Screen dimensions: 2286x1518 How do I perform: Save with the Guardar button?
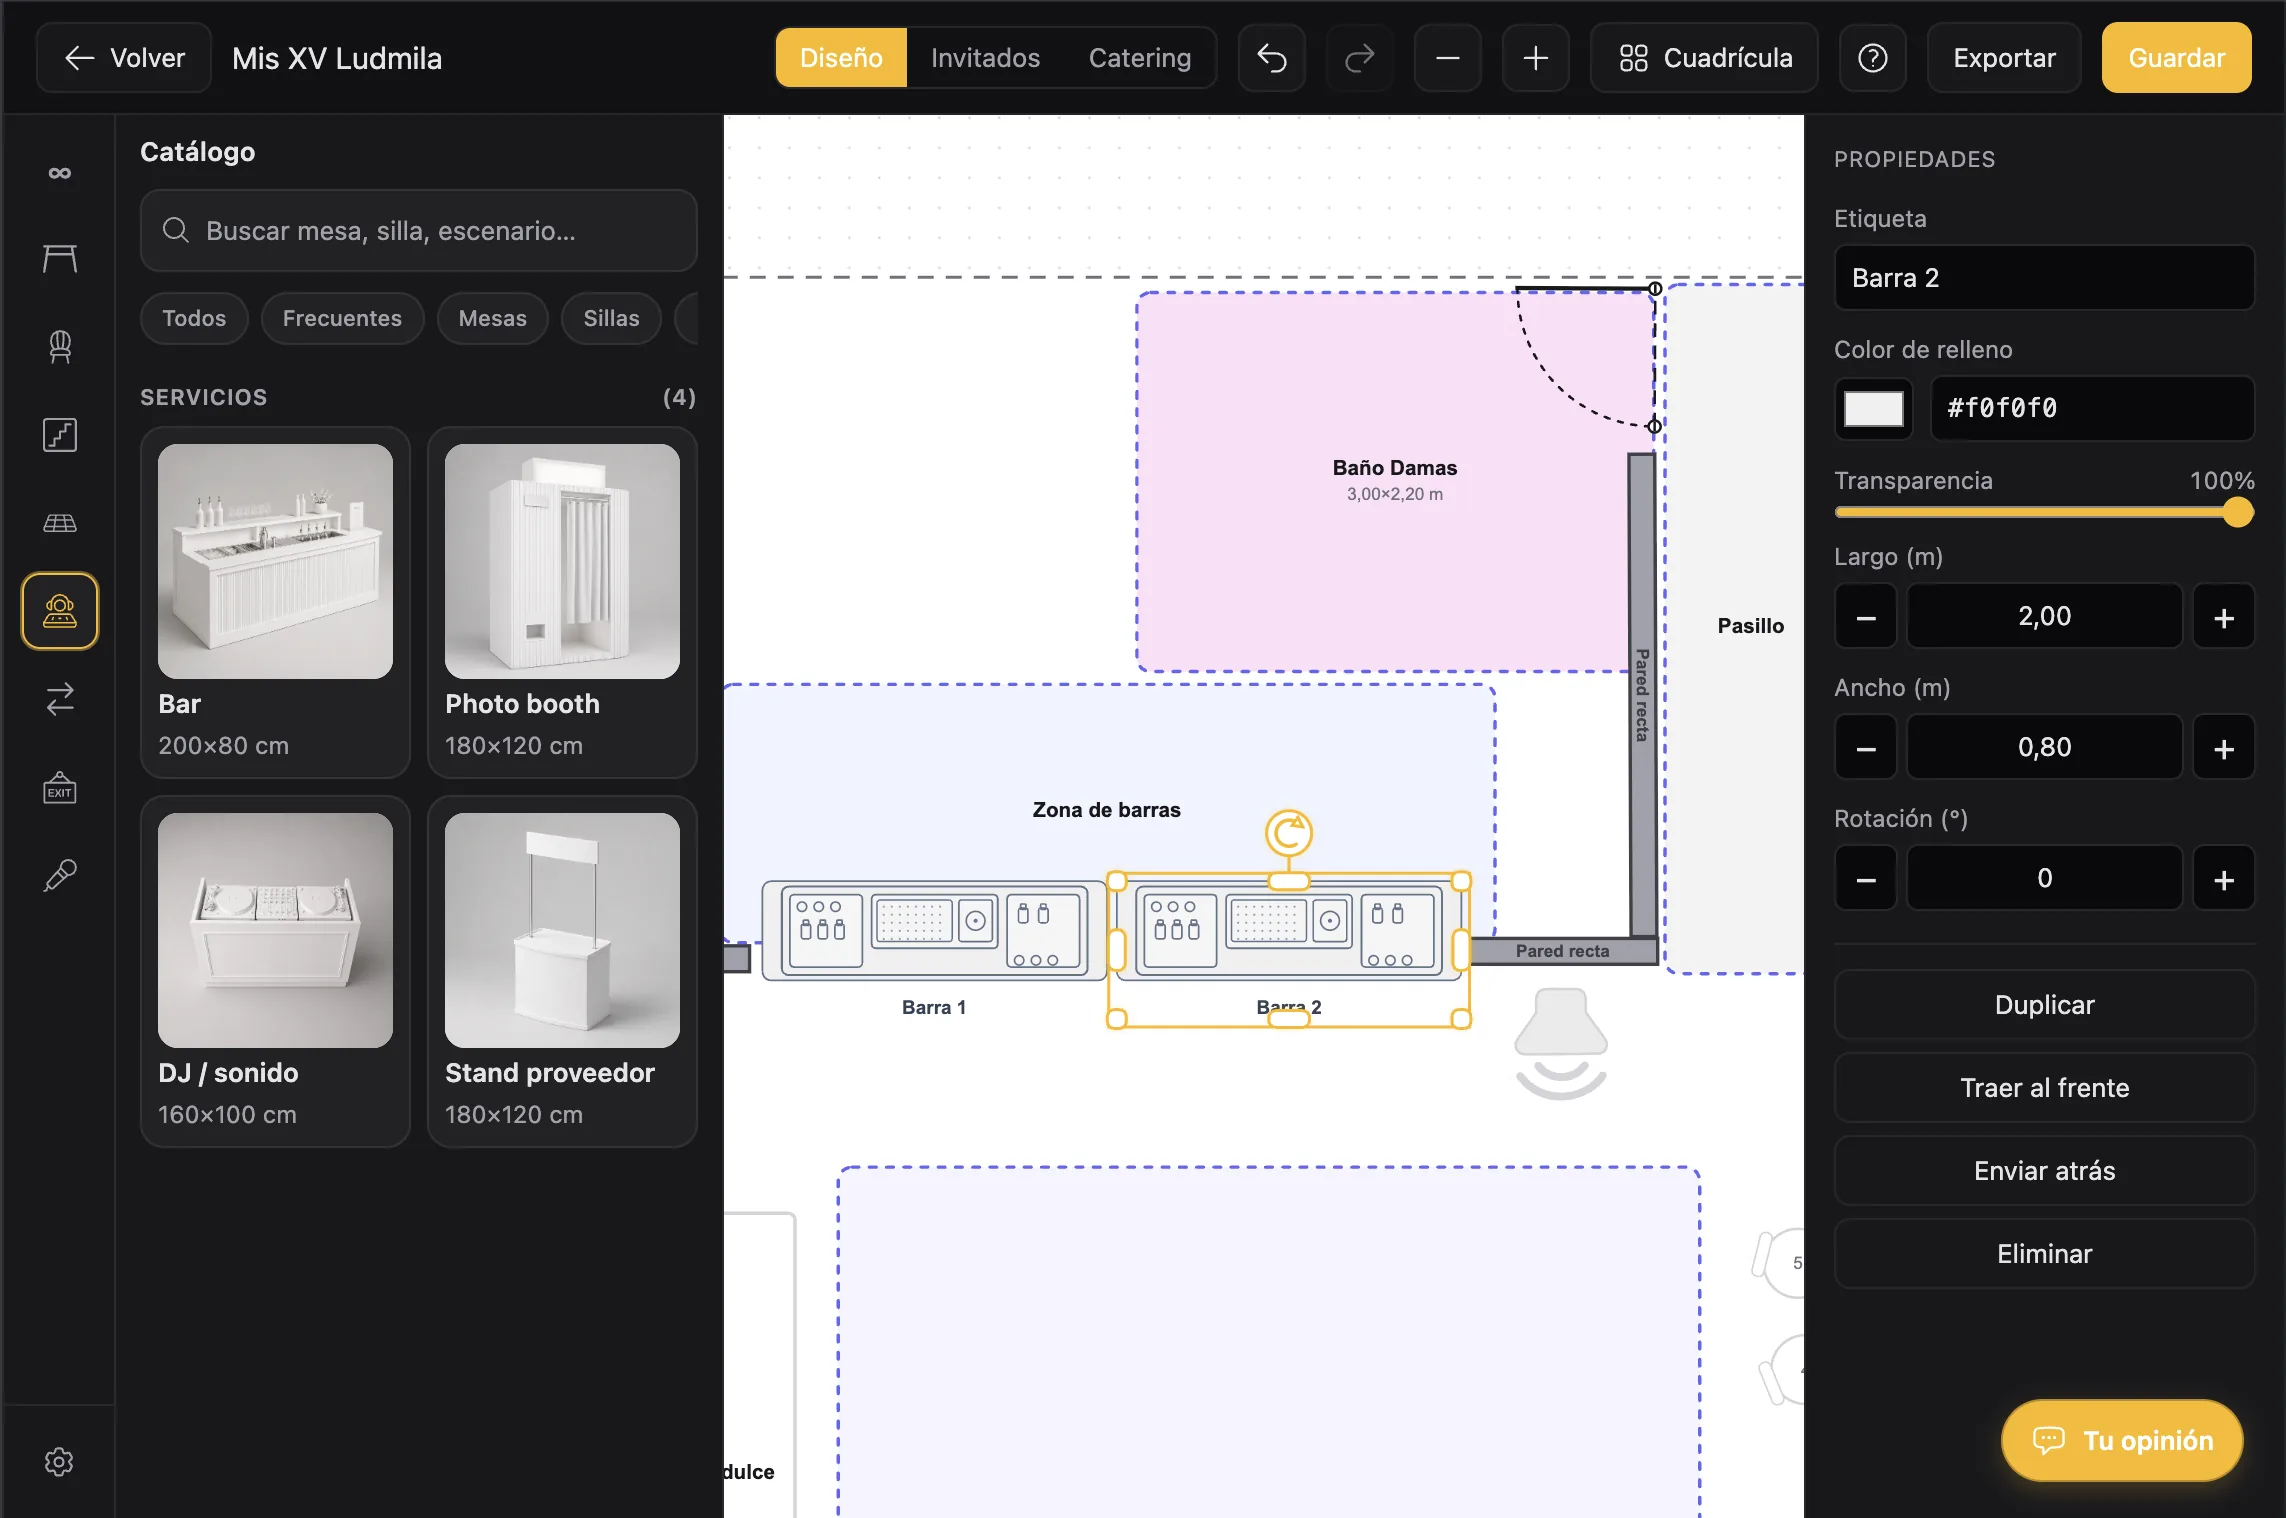click(2176, 58)
